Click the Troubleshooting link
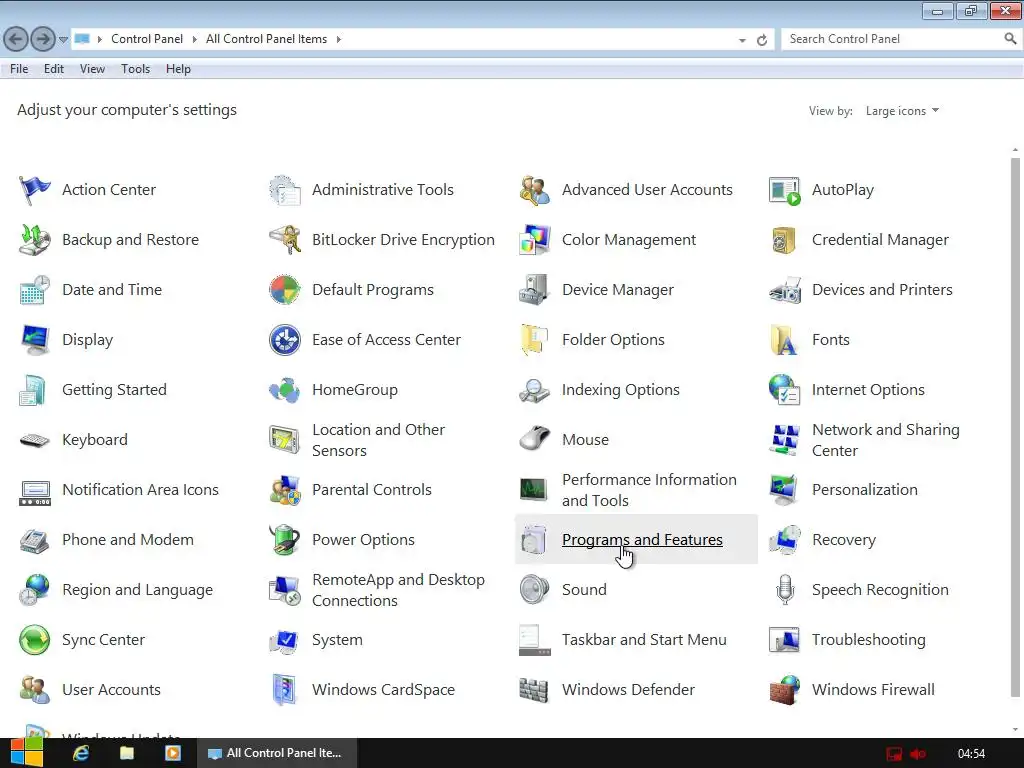The height and width of the screenshot is (768, 1024). [869, 640]
